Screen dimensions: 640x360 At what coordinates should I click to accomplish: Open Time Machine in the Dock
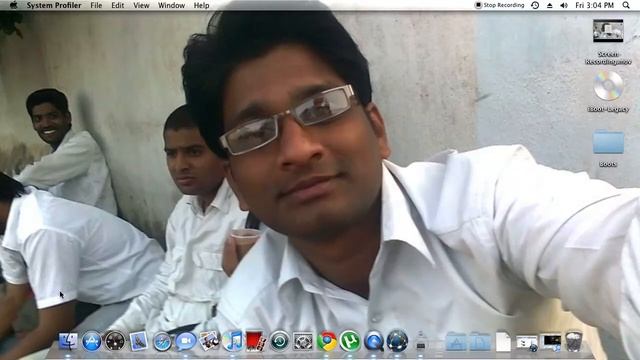point(280,341)
